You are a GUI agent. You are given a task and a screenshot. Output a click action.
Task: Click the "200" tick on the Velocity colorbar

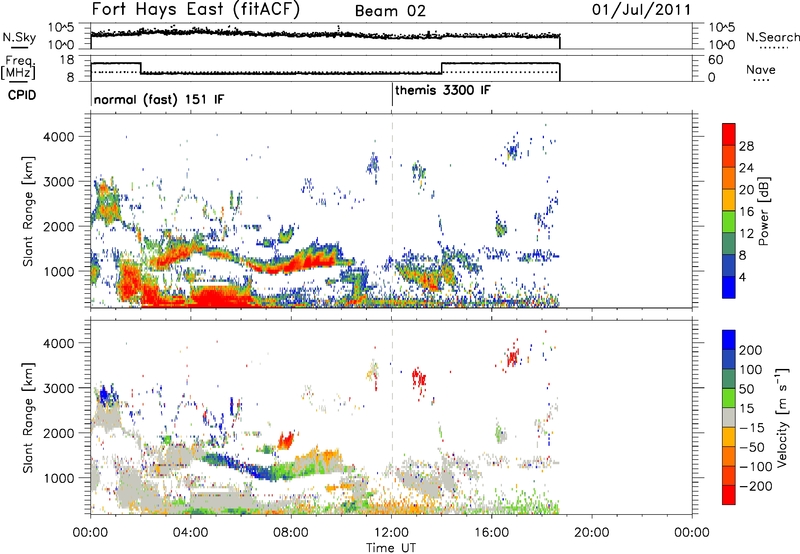point(751,350)
